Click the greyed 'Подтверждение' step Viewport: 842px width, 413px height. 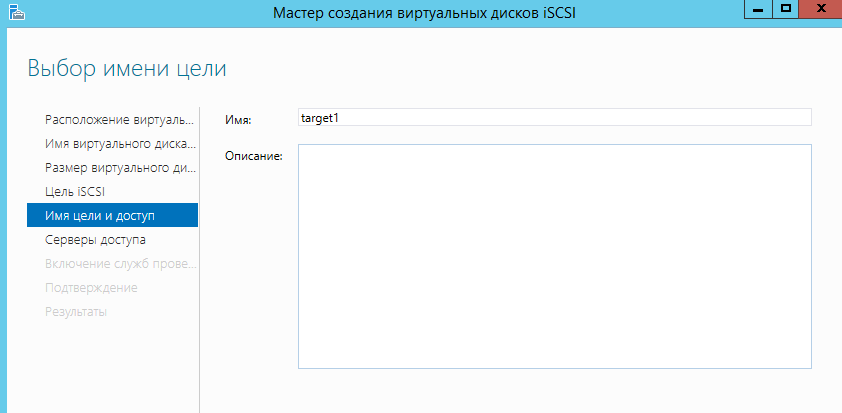point(91,288)
